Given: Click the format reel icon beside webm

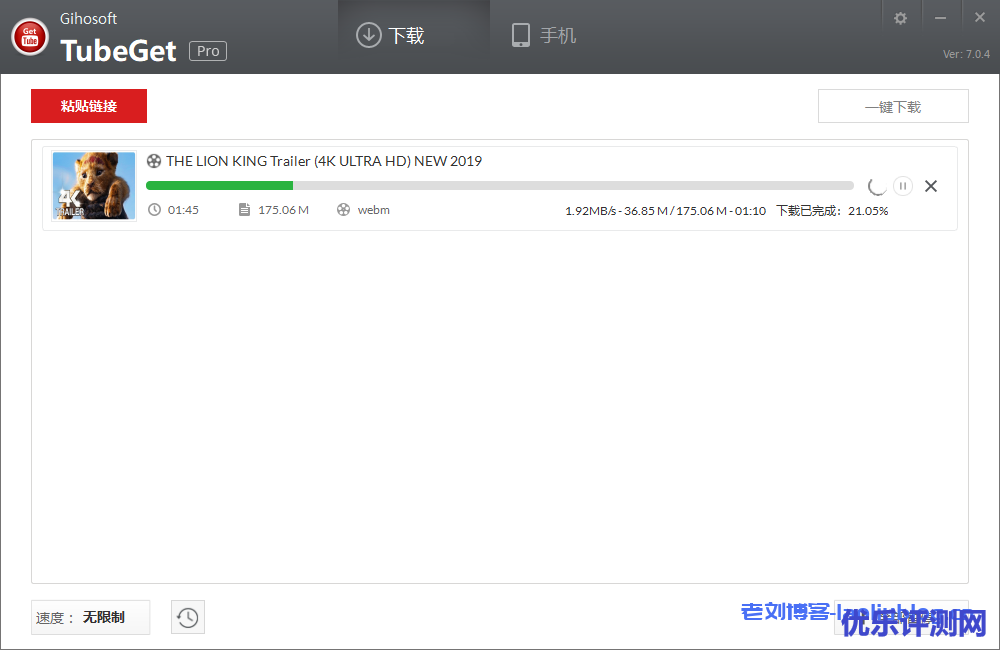Looking at the screenshot, I should [x=343, y=209].
